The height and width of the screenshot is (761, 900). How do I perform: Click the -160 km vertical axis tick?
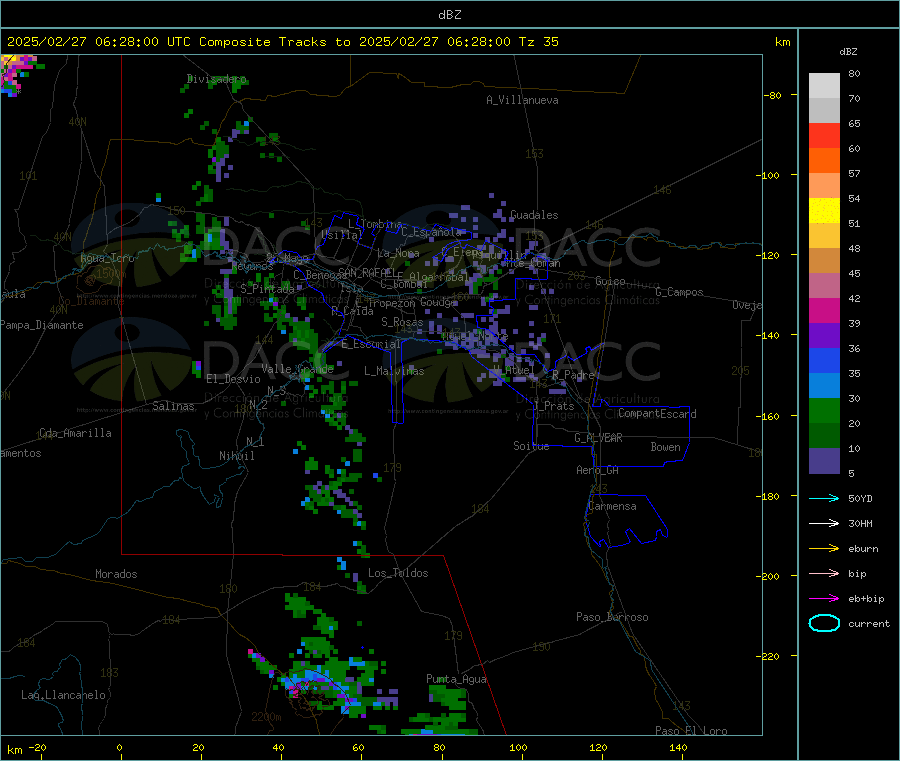pos(770,416)
